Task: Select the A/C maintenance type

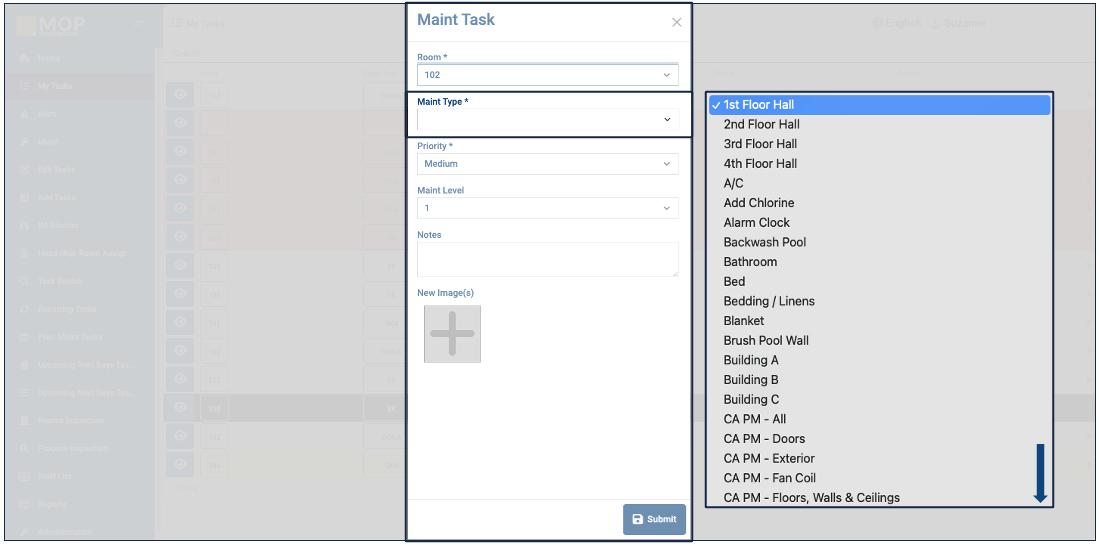Action: coord(734,183)
